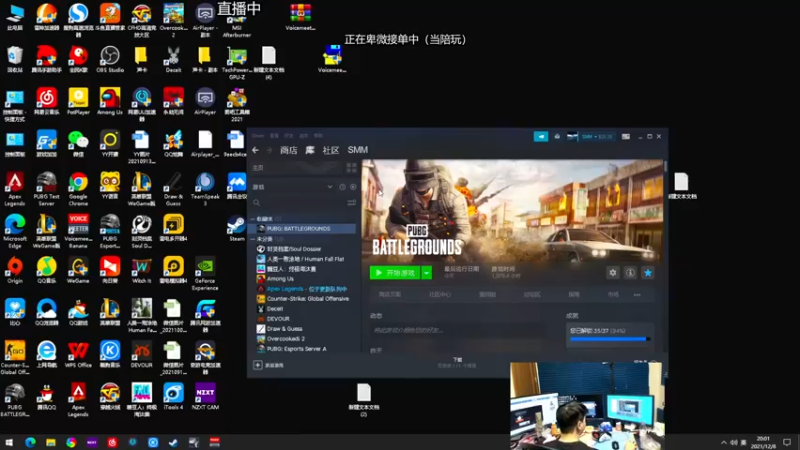Open the Origin desktop icon

click(x=15, y=270)
